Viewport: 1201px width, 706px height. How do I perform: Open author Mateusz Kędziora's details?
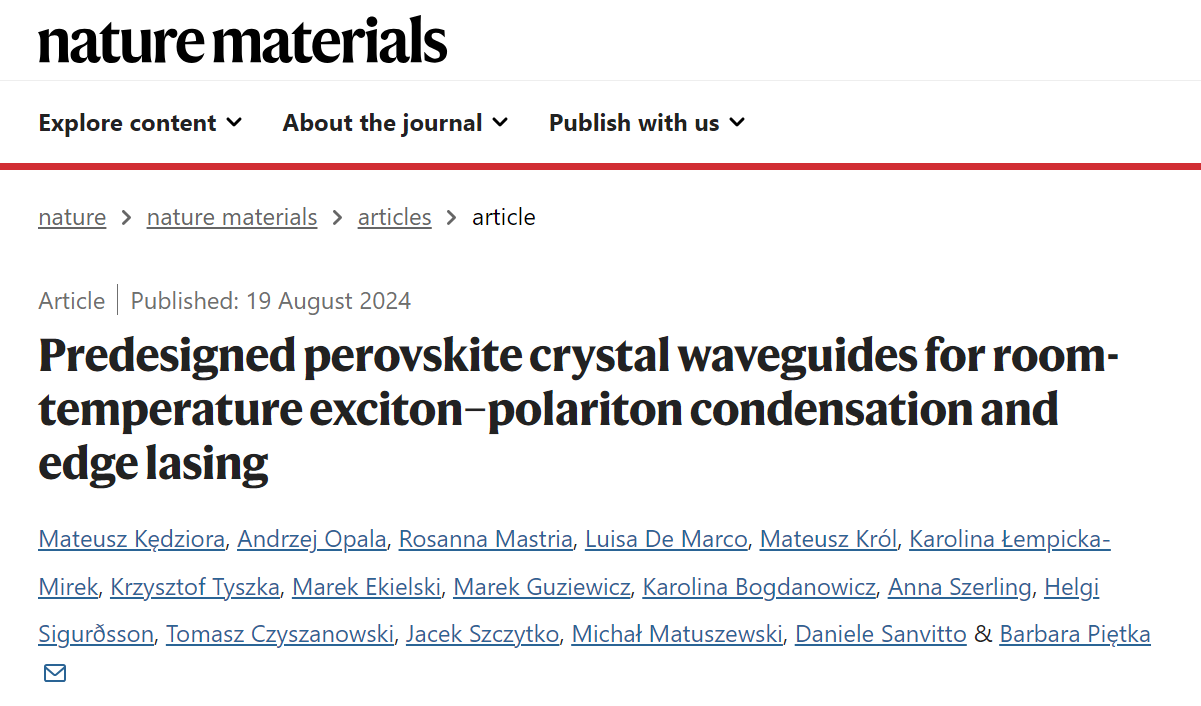132,540
